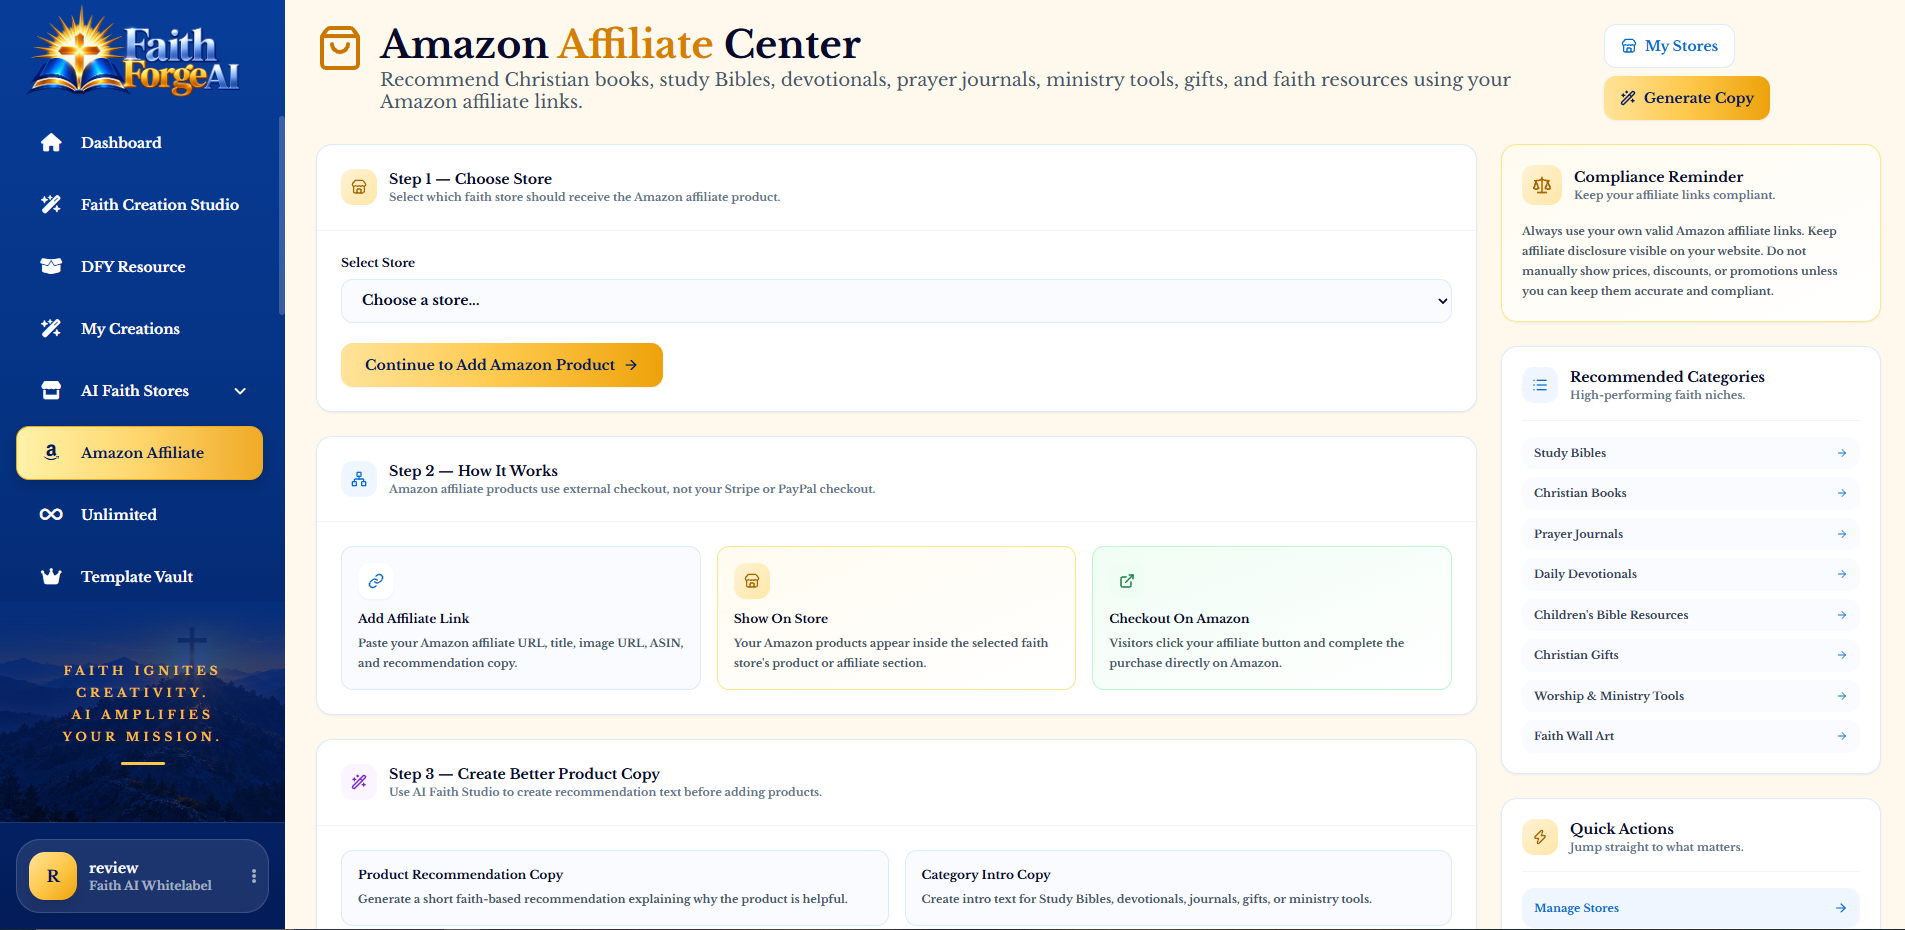Click the Checkout On Amazon external link icon
Image resolution: width=1905 pixels, height=930 pixels.
(1127, 581)
